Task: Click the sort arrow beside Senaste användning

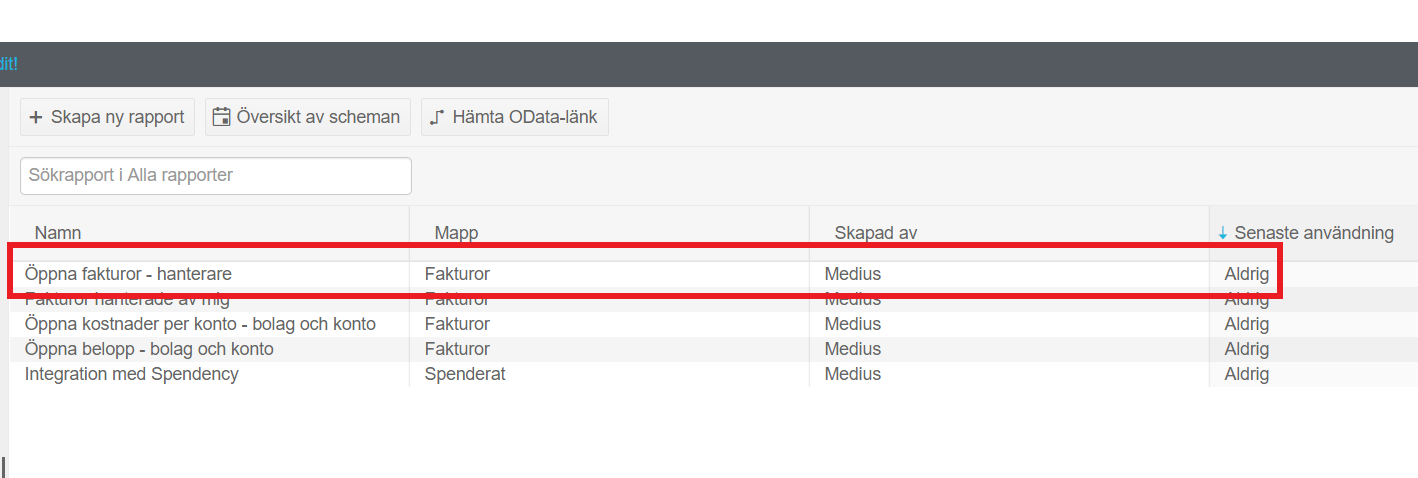Action: tap(1223, 233)
